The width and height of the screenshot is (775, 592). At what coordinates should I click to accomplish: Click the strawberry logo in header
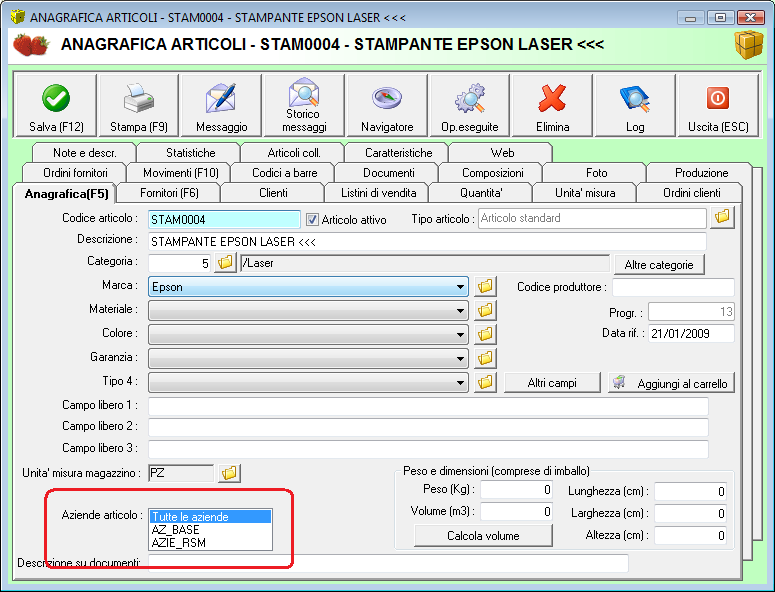click(31, 44)
